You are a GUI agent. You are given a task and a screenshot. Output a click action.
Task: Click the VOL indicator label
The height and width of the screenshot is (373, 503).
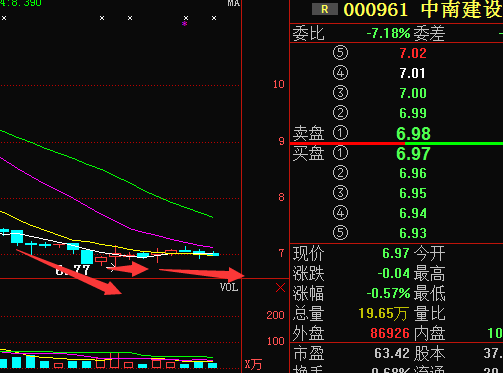tap(229, 287)
